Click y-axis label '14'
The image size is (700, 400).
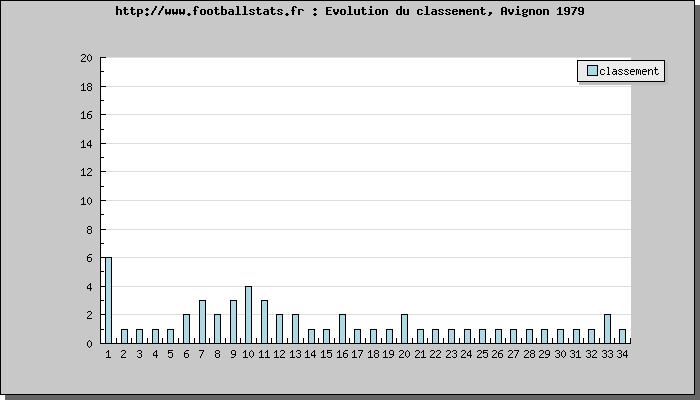(x=87, y=144)
